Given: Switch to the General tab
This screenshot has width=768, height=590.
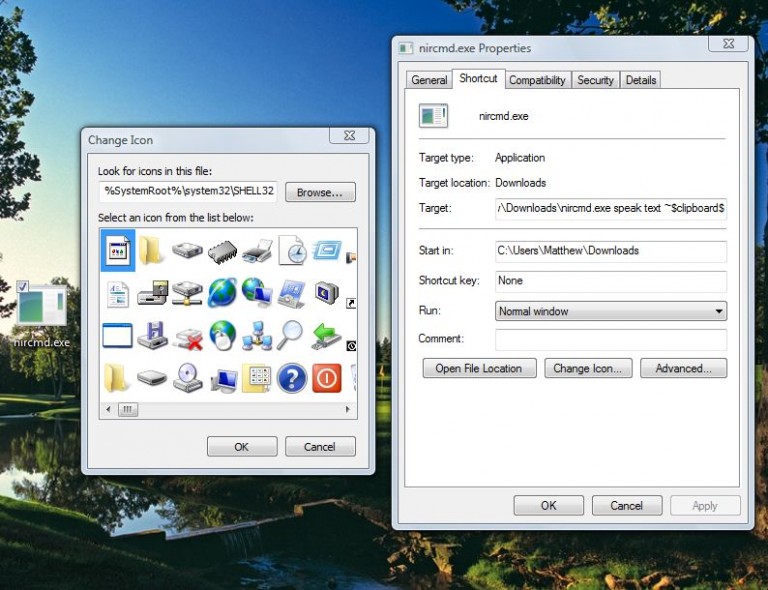Looking at the screenshot, I should (x=429, y=80).
